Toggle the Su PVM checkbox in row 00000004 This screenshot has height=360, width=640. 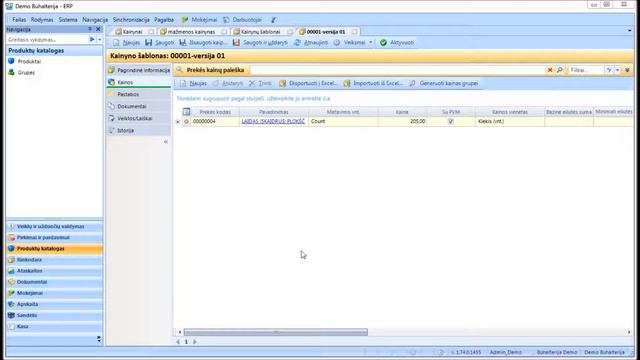pos(451,121)
